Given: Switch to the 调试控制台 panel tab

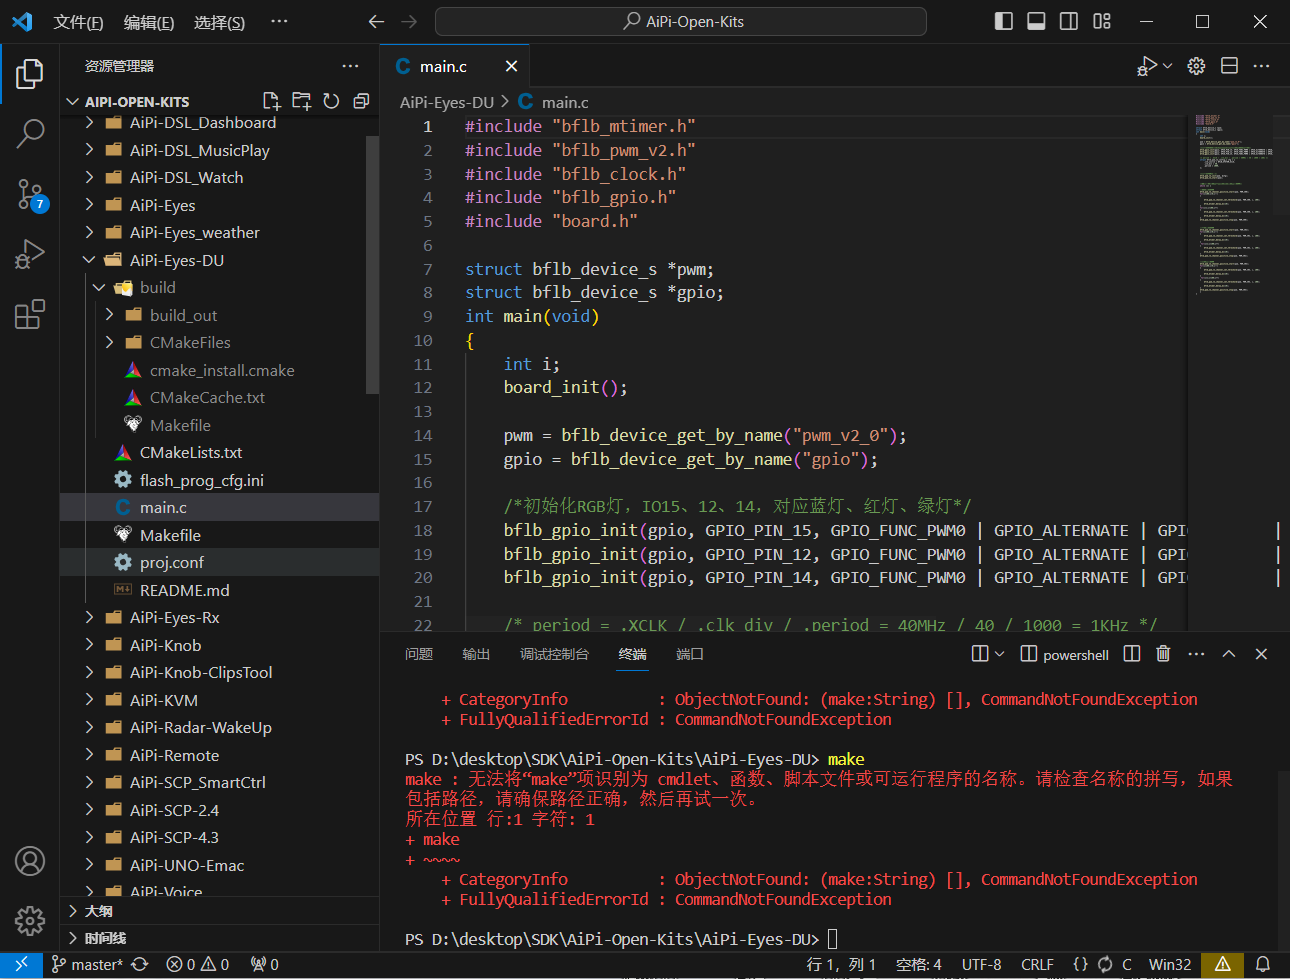Looking at the screenshot, I should click(554, 654).
